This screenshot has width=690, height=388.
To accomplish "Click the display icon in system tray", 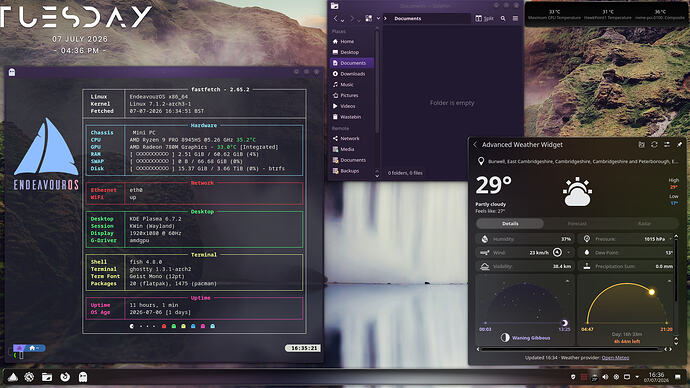I will [x=627, y=377].
